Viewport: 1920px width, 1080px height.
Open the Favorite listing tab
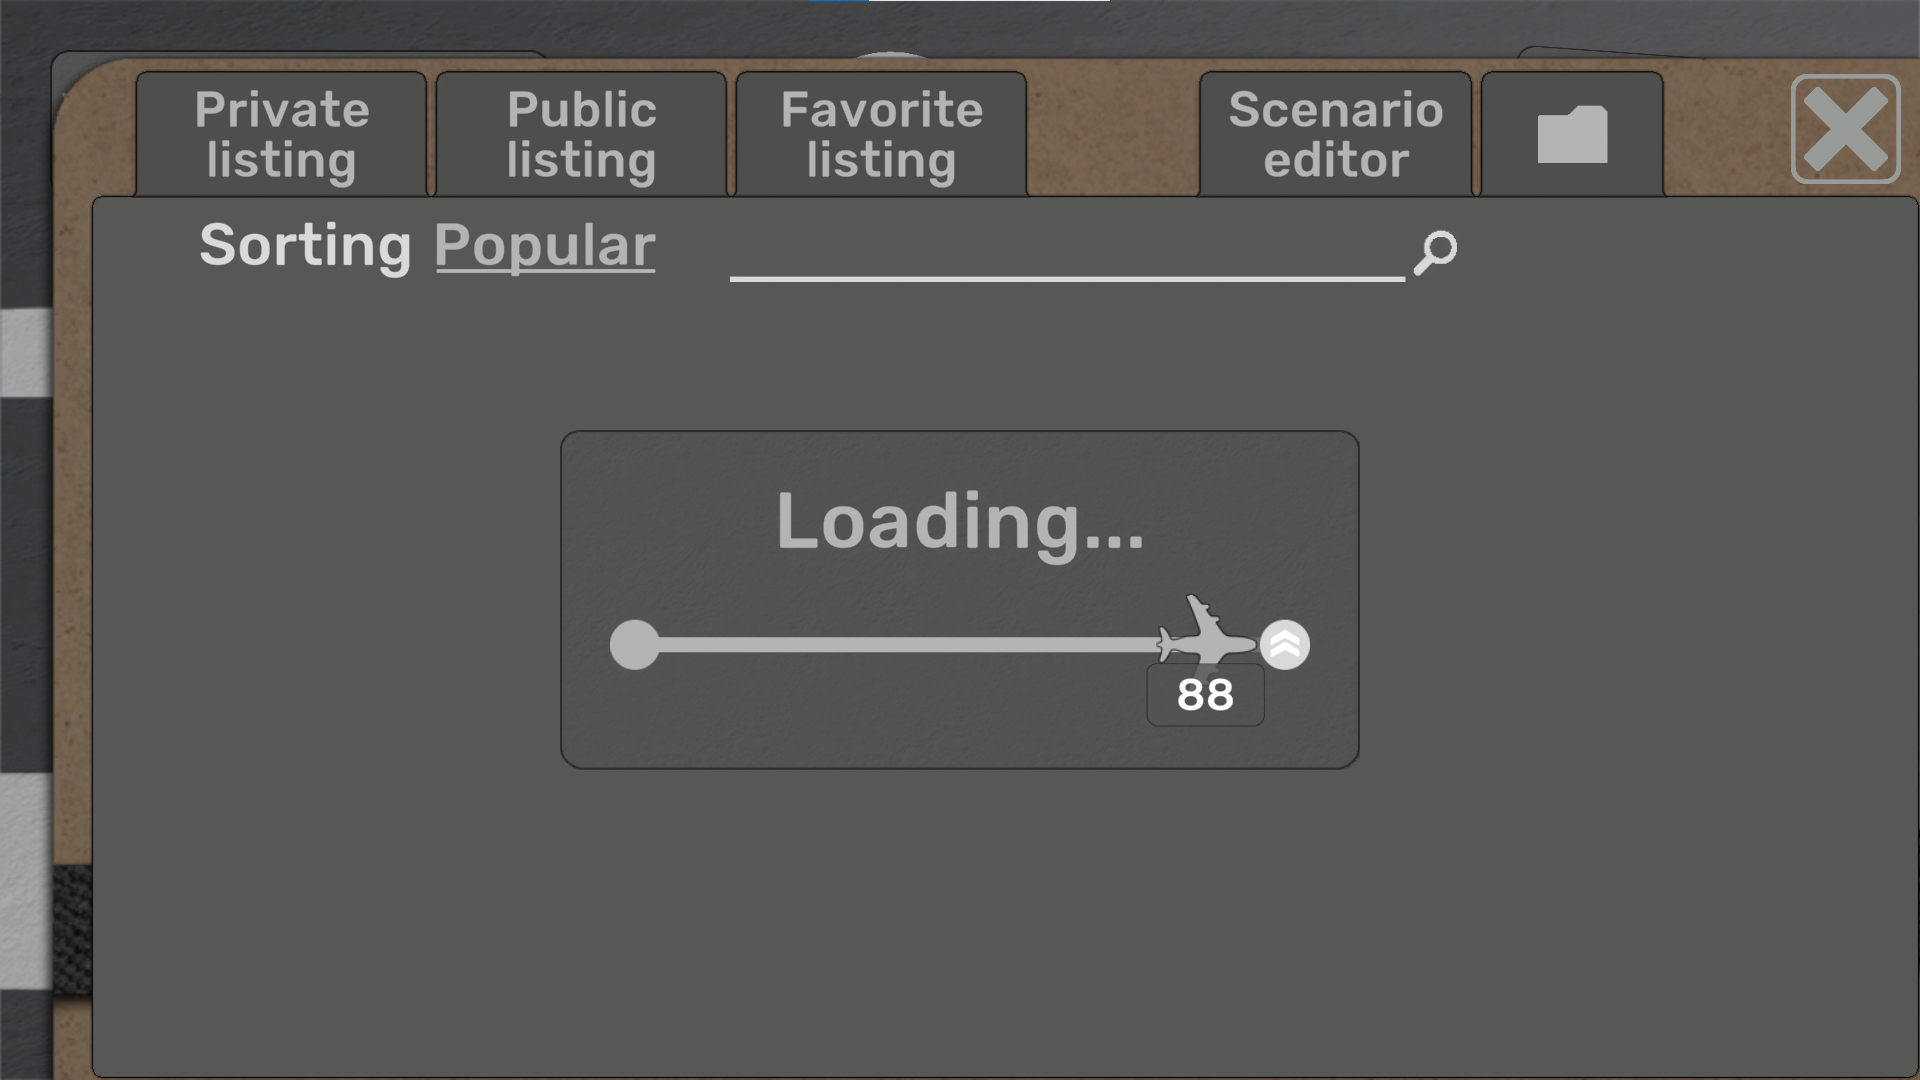pyautogui.click(x=881, y=134)
